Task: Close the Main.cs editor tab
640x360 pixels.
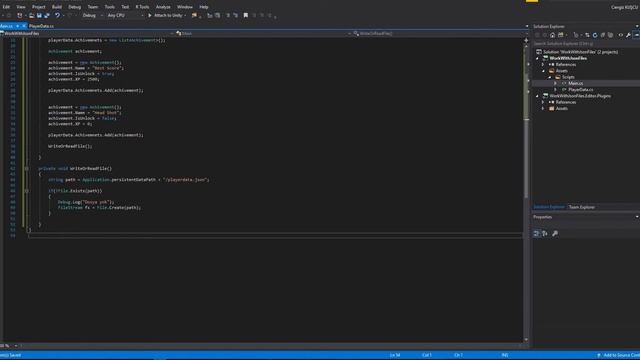Action: (x=24, y=26)
